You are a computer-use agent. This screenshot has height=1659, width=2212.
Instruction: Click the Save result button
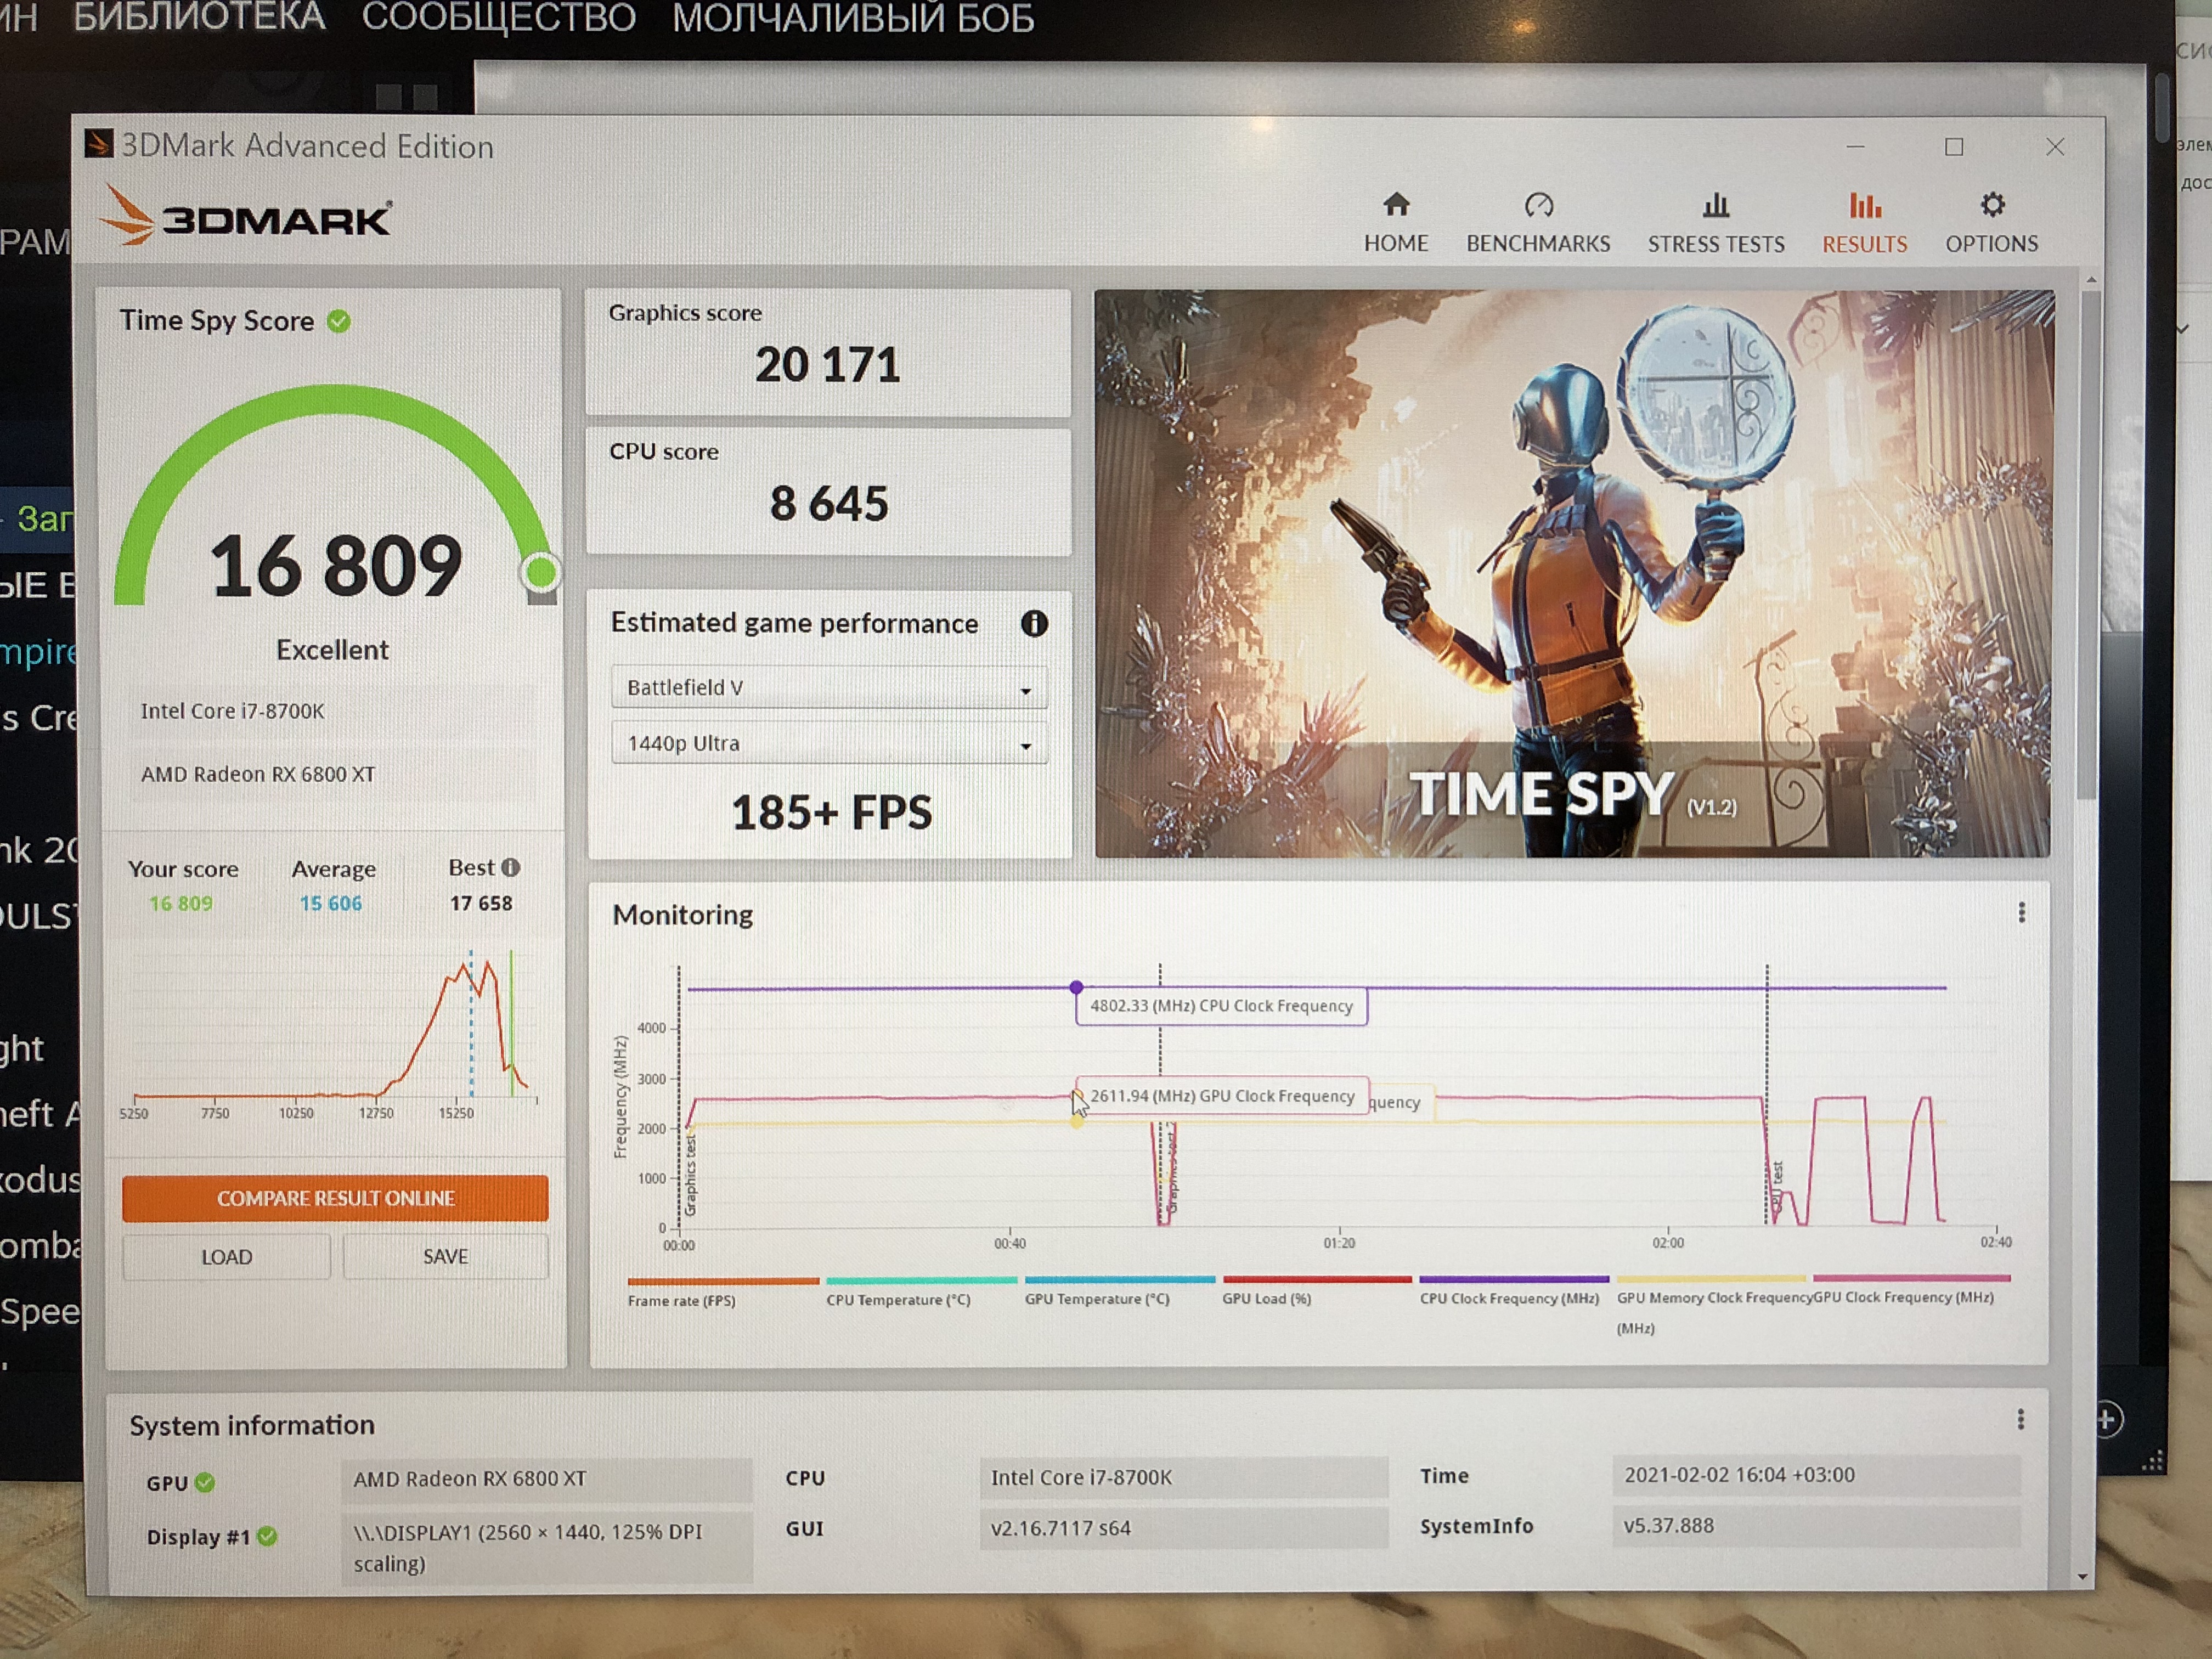(445, 1256)
